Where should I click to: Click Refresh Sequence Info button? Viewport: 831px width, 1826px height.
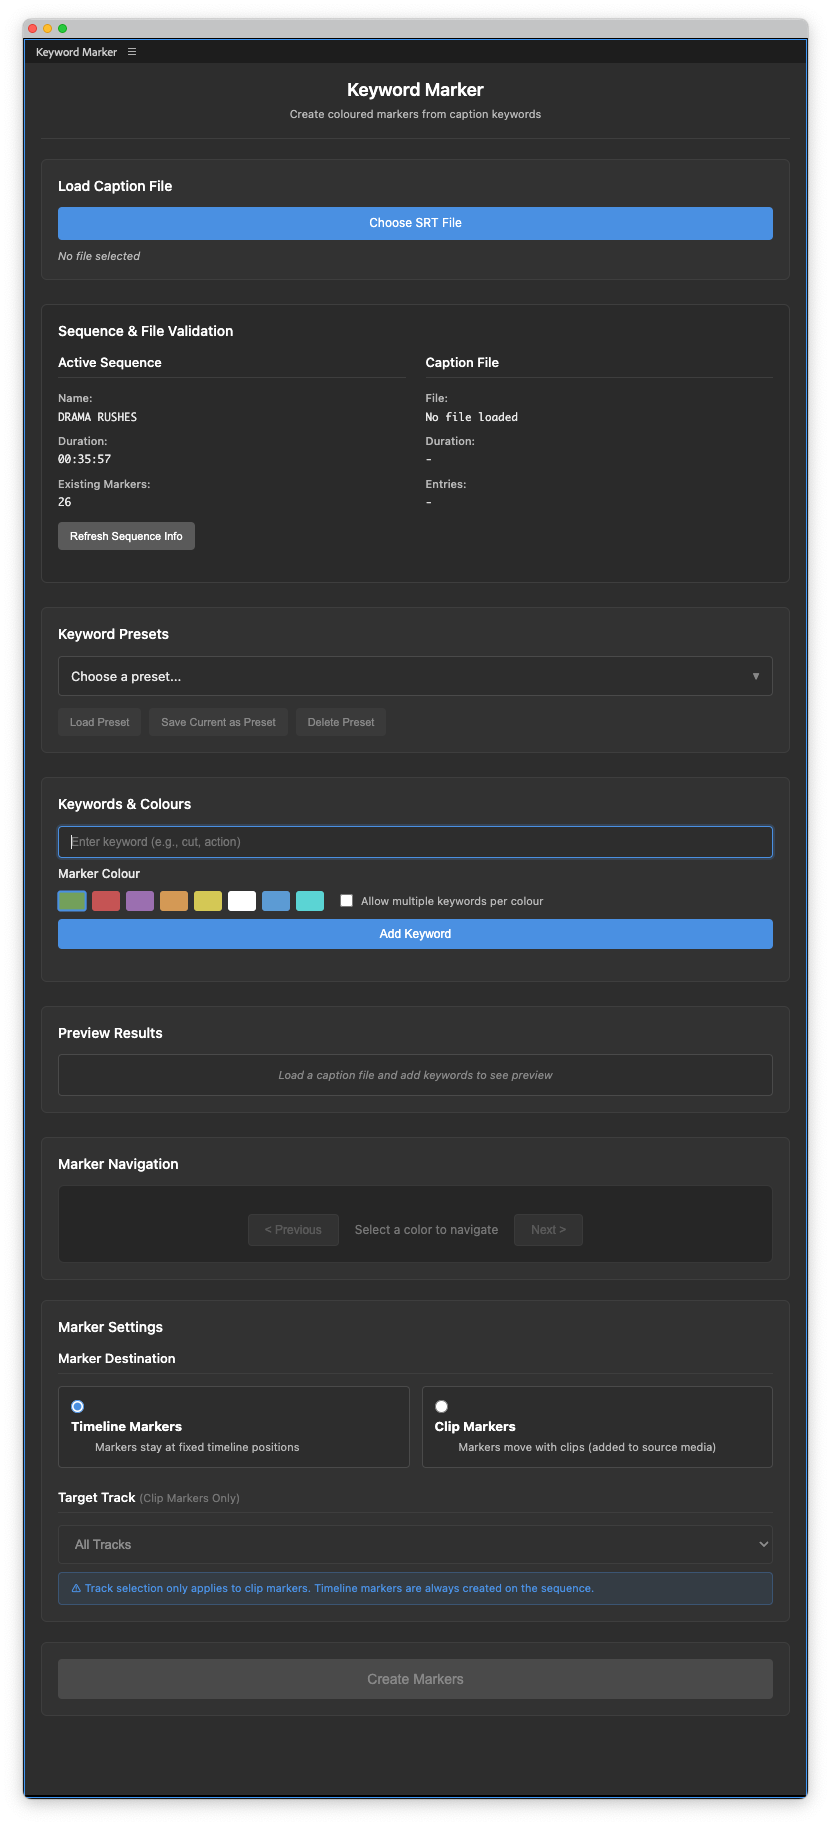click(x=126, y=536)
